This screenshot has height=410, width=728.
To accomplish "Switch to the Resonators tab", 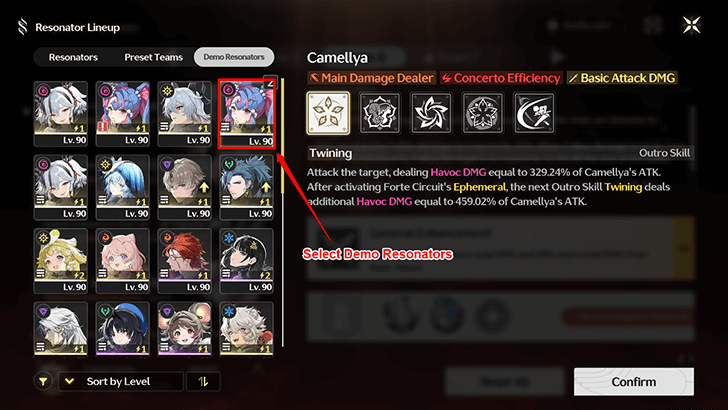I will [x=73, y=57].
